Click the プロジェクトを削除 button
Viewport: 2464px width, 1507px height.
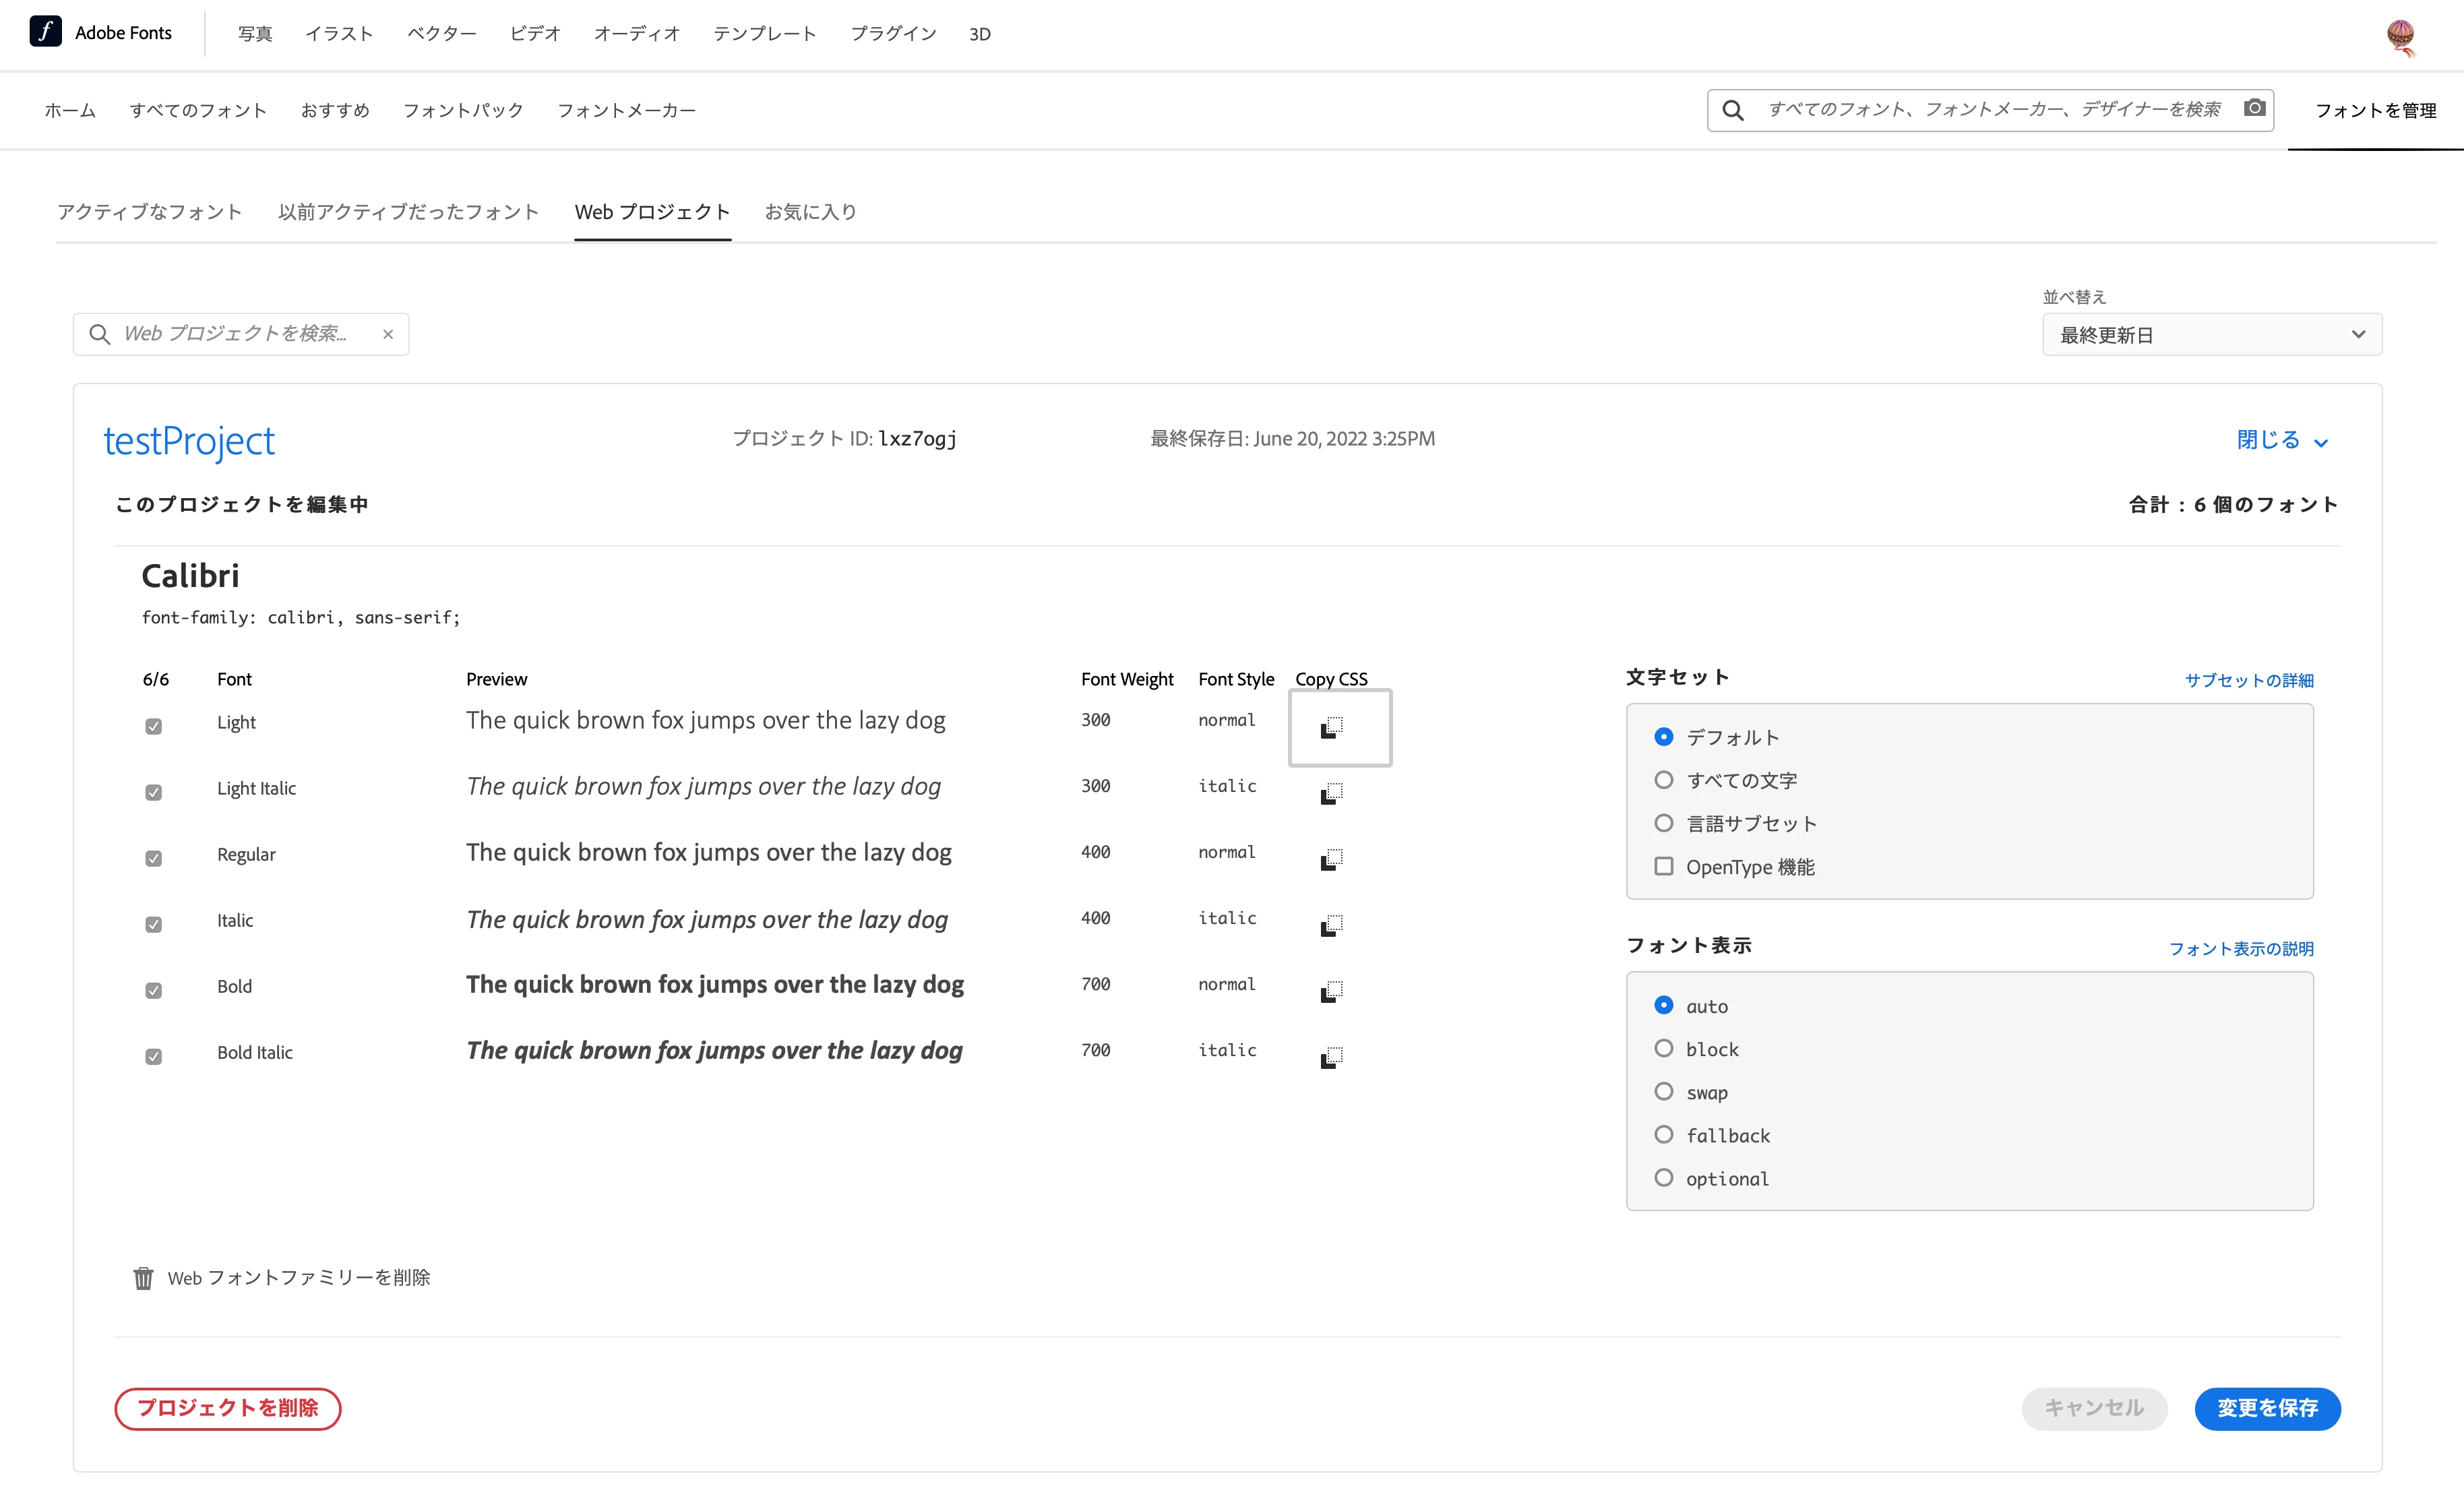228,1408
